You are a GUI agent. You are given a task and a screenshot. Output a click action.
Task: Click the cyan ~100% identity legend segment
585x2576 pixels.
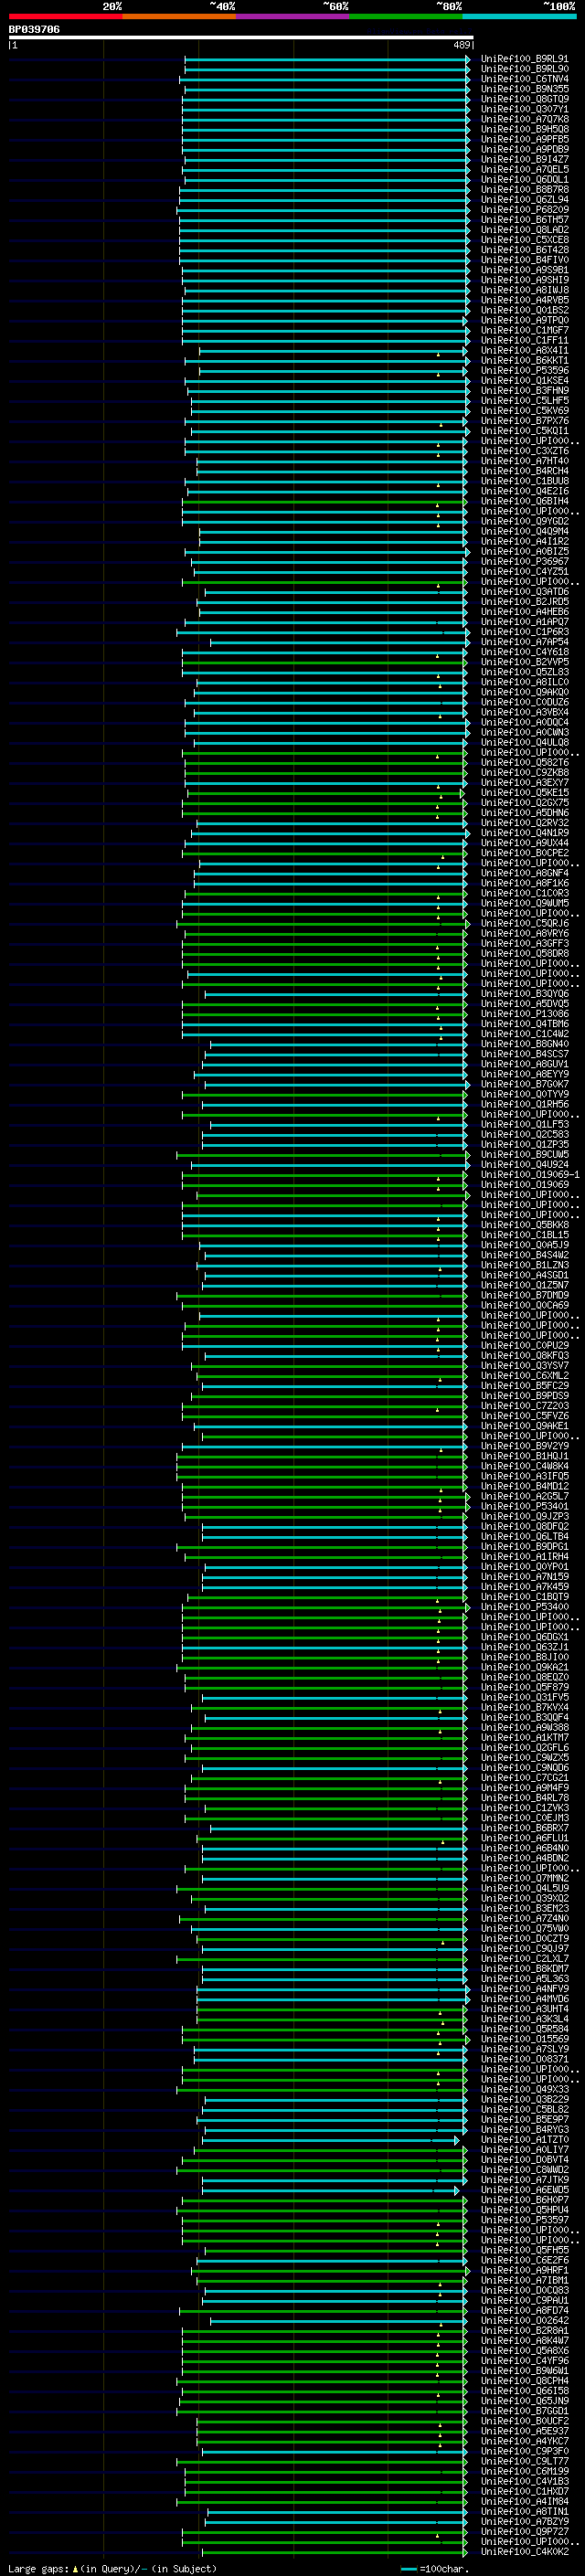pos(520,16)
